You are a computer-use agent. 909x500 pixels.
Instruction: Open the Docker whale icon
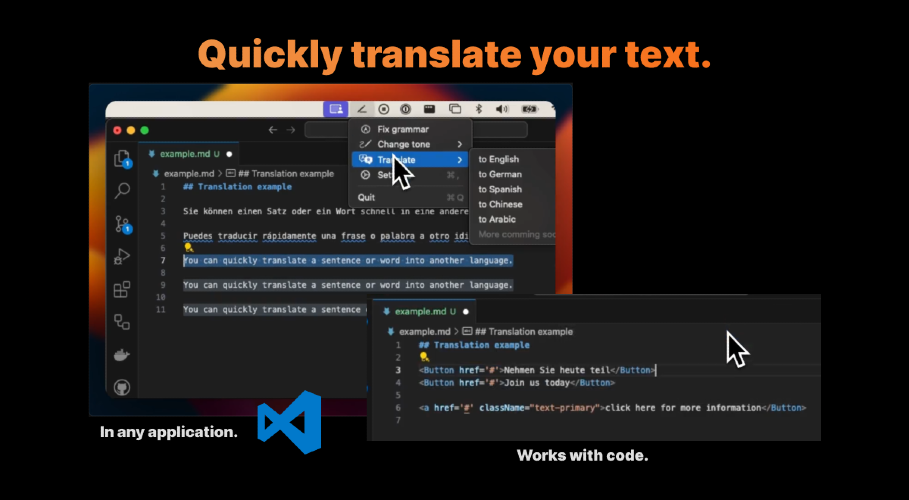pos(122,355)
